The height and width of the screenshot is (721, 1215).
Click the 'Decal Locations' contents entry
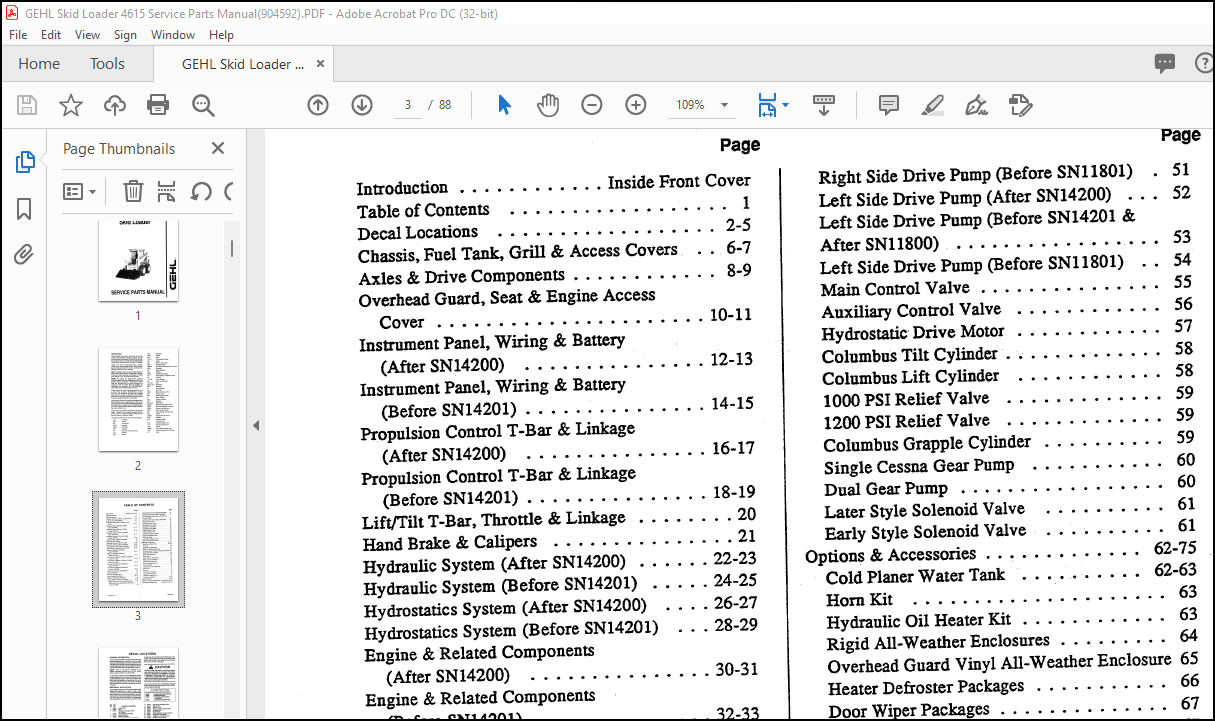418,233
